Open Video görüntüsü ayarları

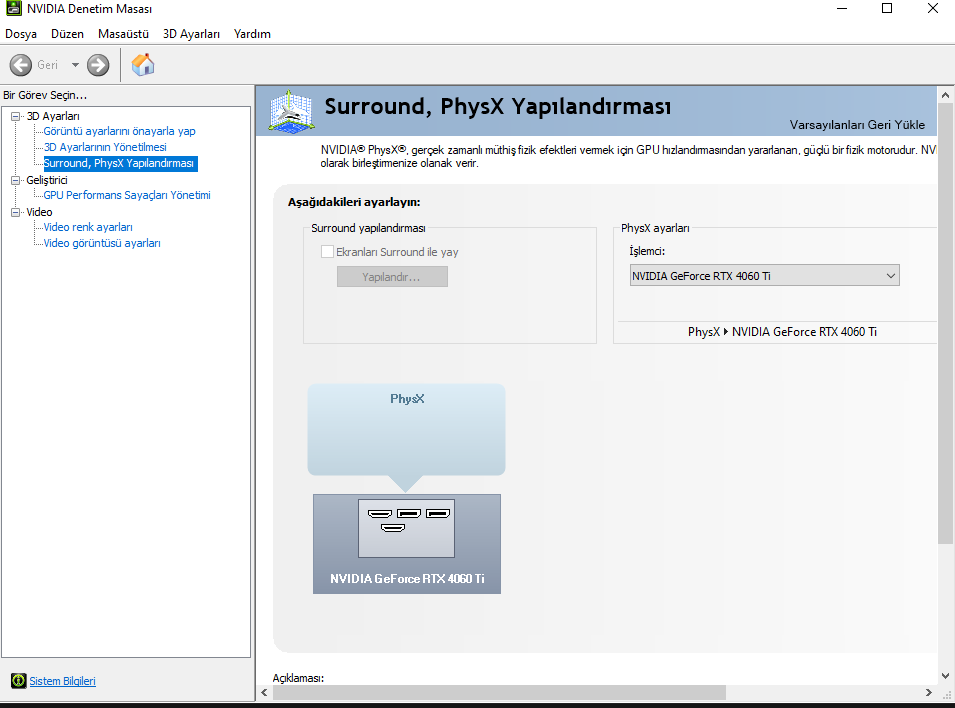click(102, 243)
